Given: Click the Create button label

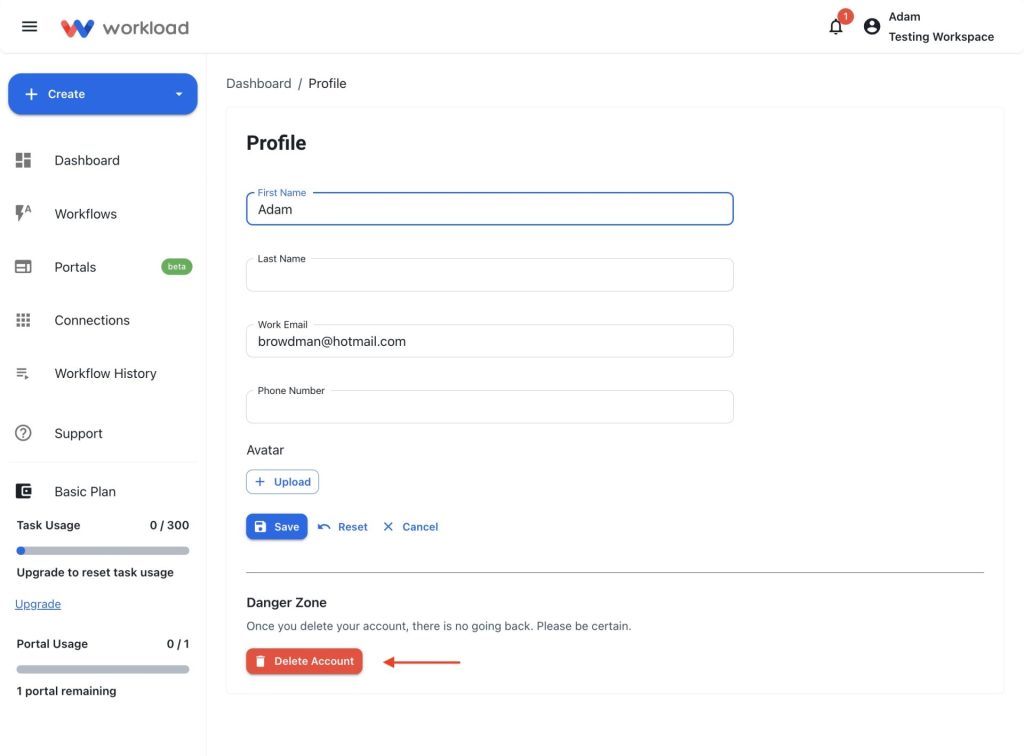Looking at the screenshot, I should pyautogui.click(x=66, y=94).
